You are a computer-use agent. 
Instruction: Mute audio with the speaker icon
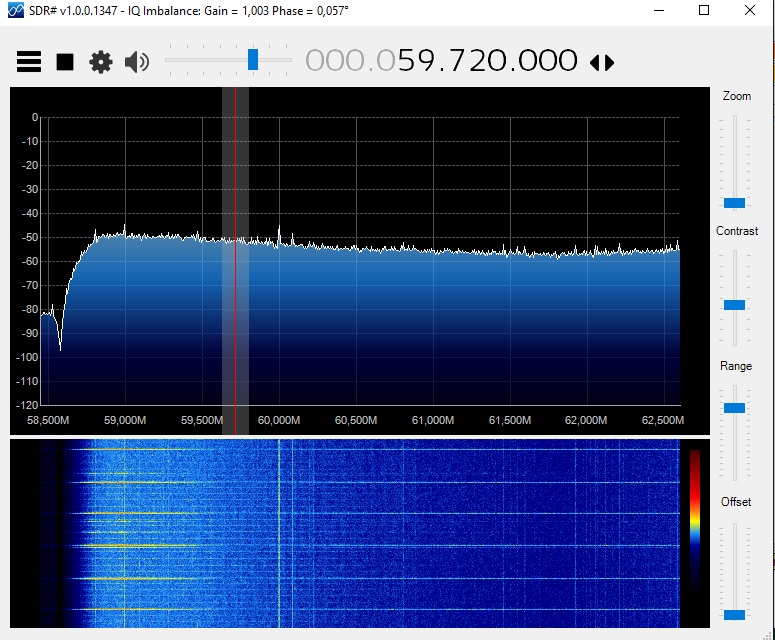[137, 62]
